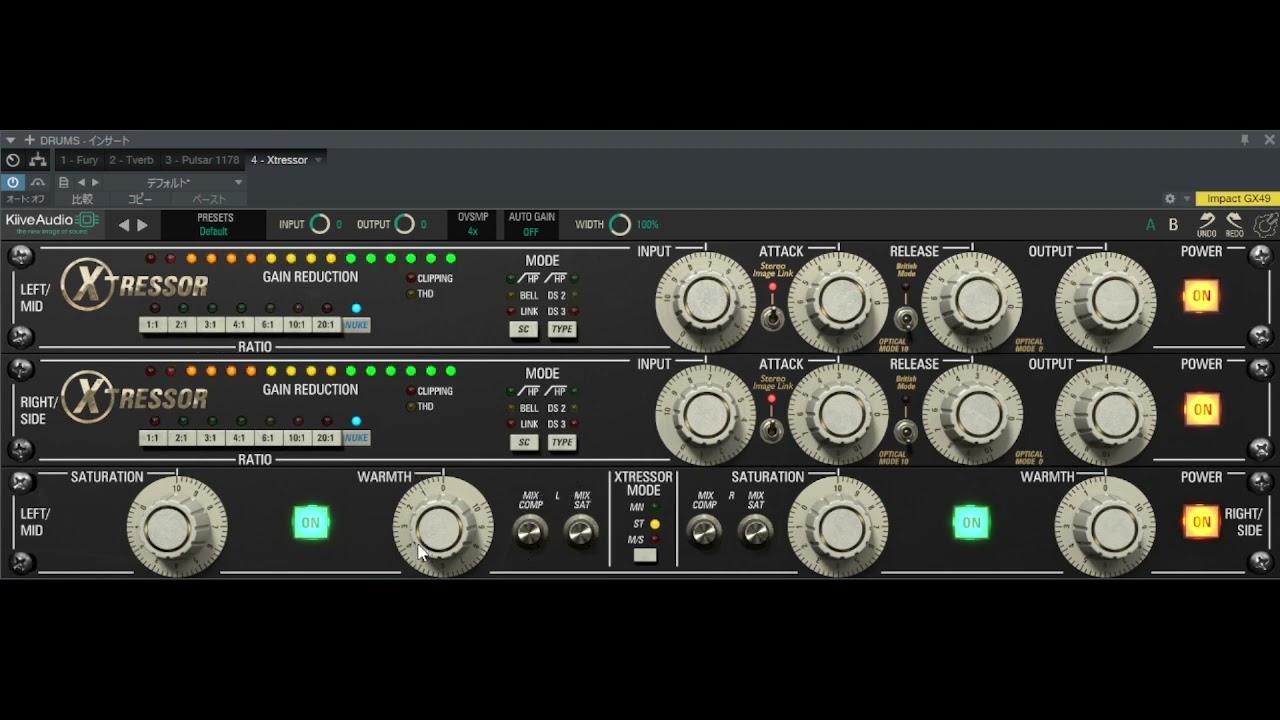Click the Impact GX49 controller label
This screenshot has height=720, width=1280.
click(x=1238, y=199)
